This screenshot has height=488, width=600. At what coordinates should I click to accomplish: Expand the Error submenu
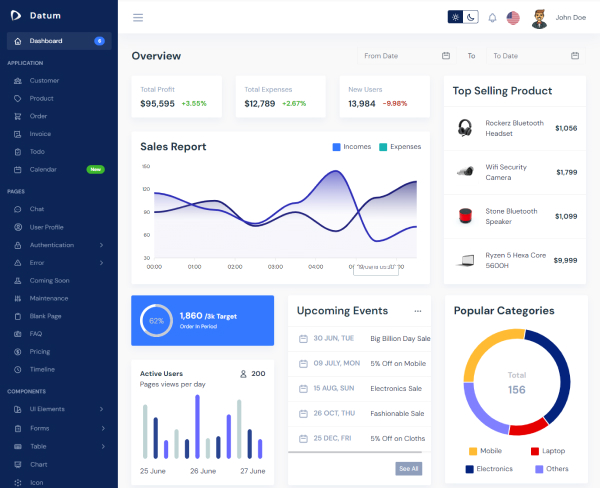pos(101,263)
